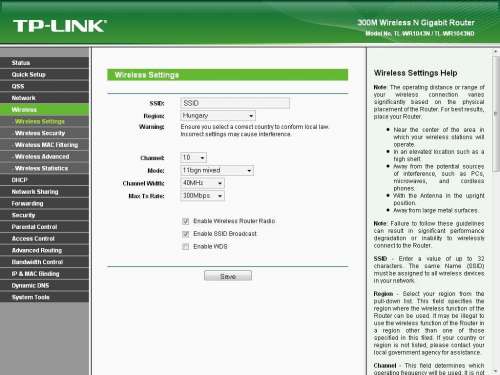Open System Tools section
This screenshot has height=375, width=500.
[44, 297]
